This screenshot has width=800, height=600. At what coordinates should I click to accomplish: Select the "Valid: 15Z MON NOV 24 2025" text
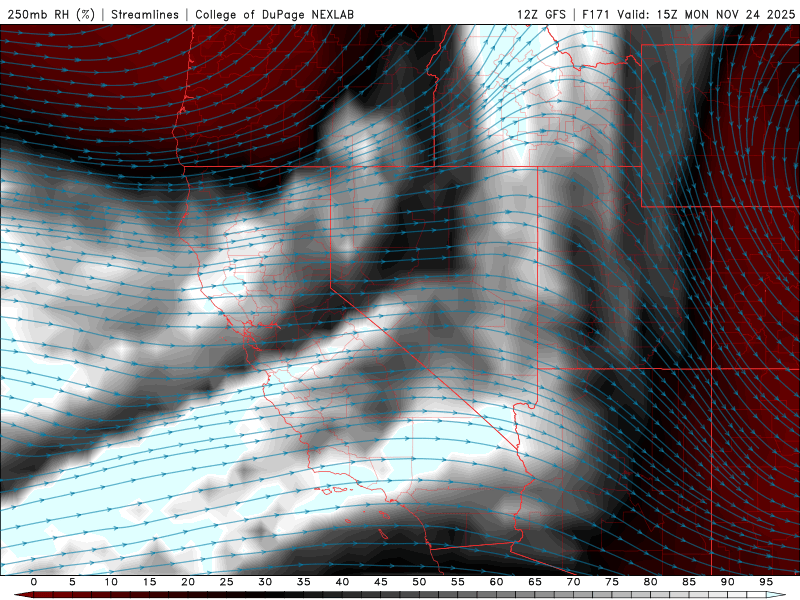click(x=706, y=15)
